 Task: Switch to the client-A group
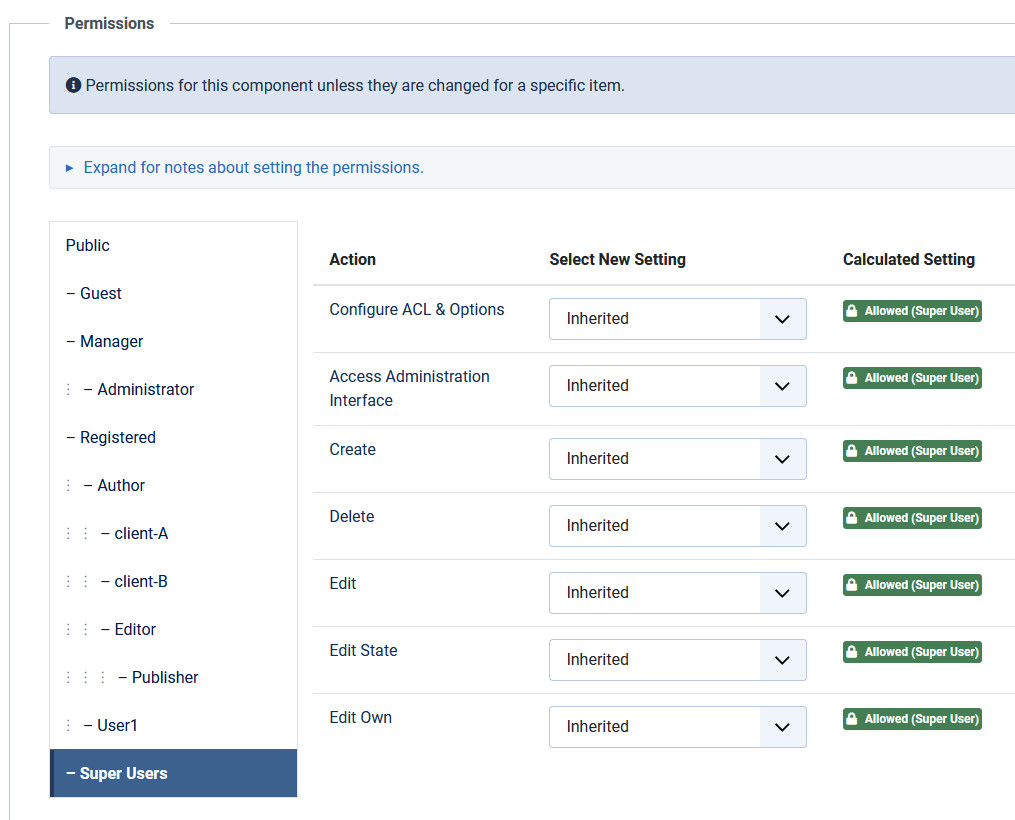(x=141, y=534)
